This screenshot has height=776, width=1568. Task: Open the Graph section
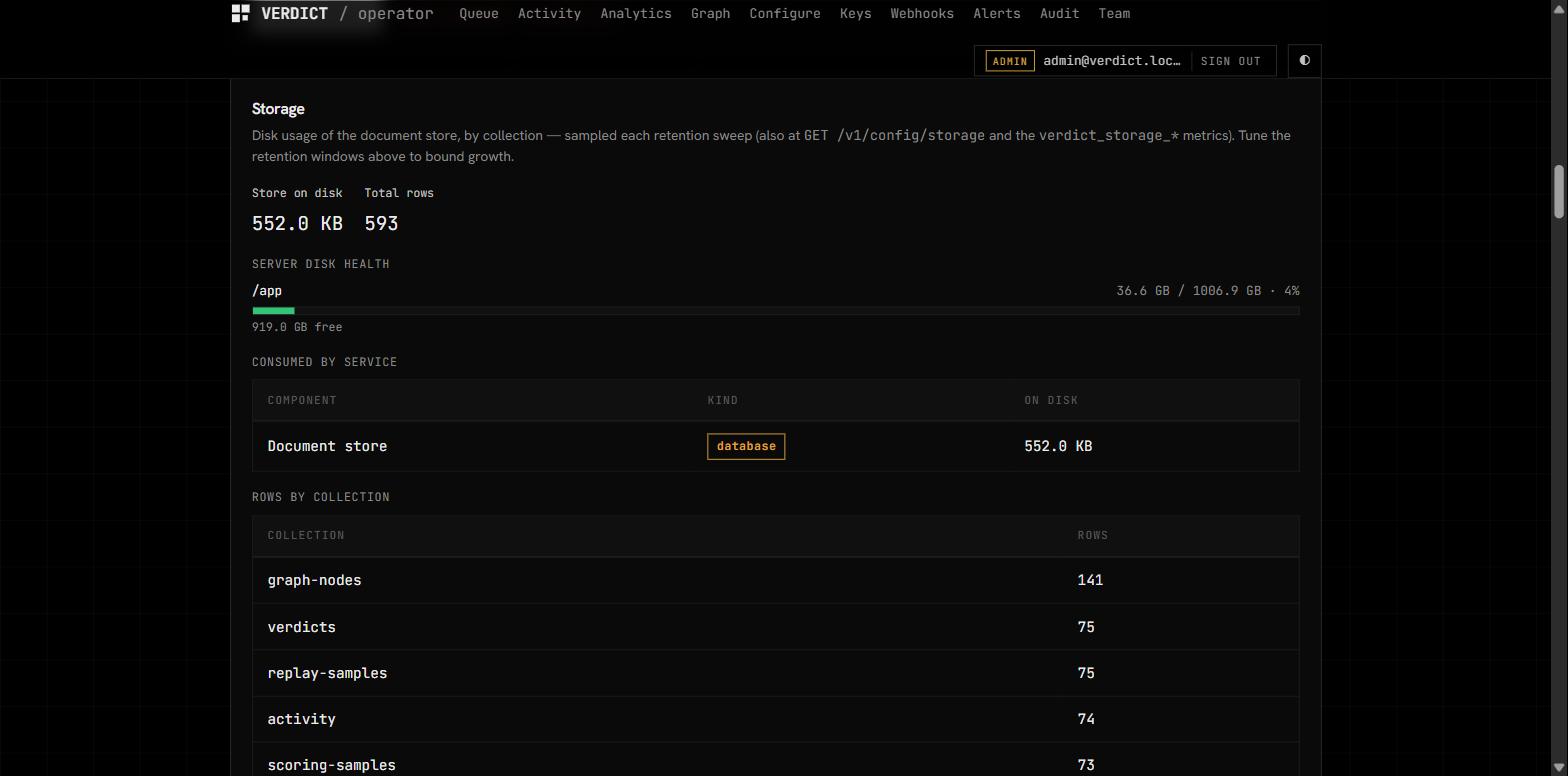tap(710, 14)
